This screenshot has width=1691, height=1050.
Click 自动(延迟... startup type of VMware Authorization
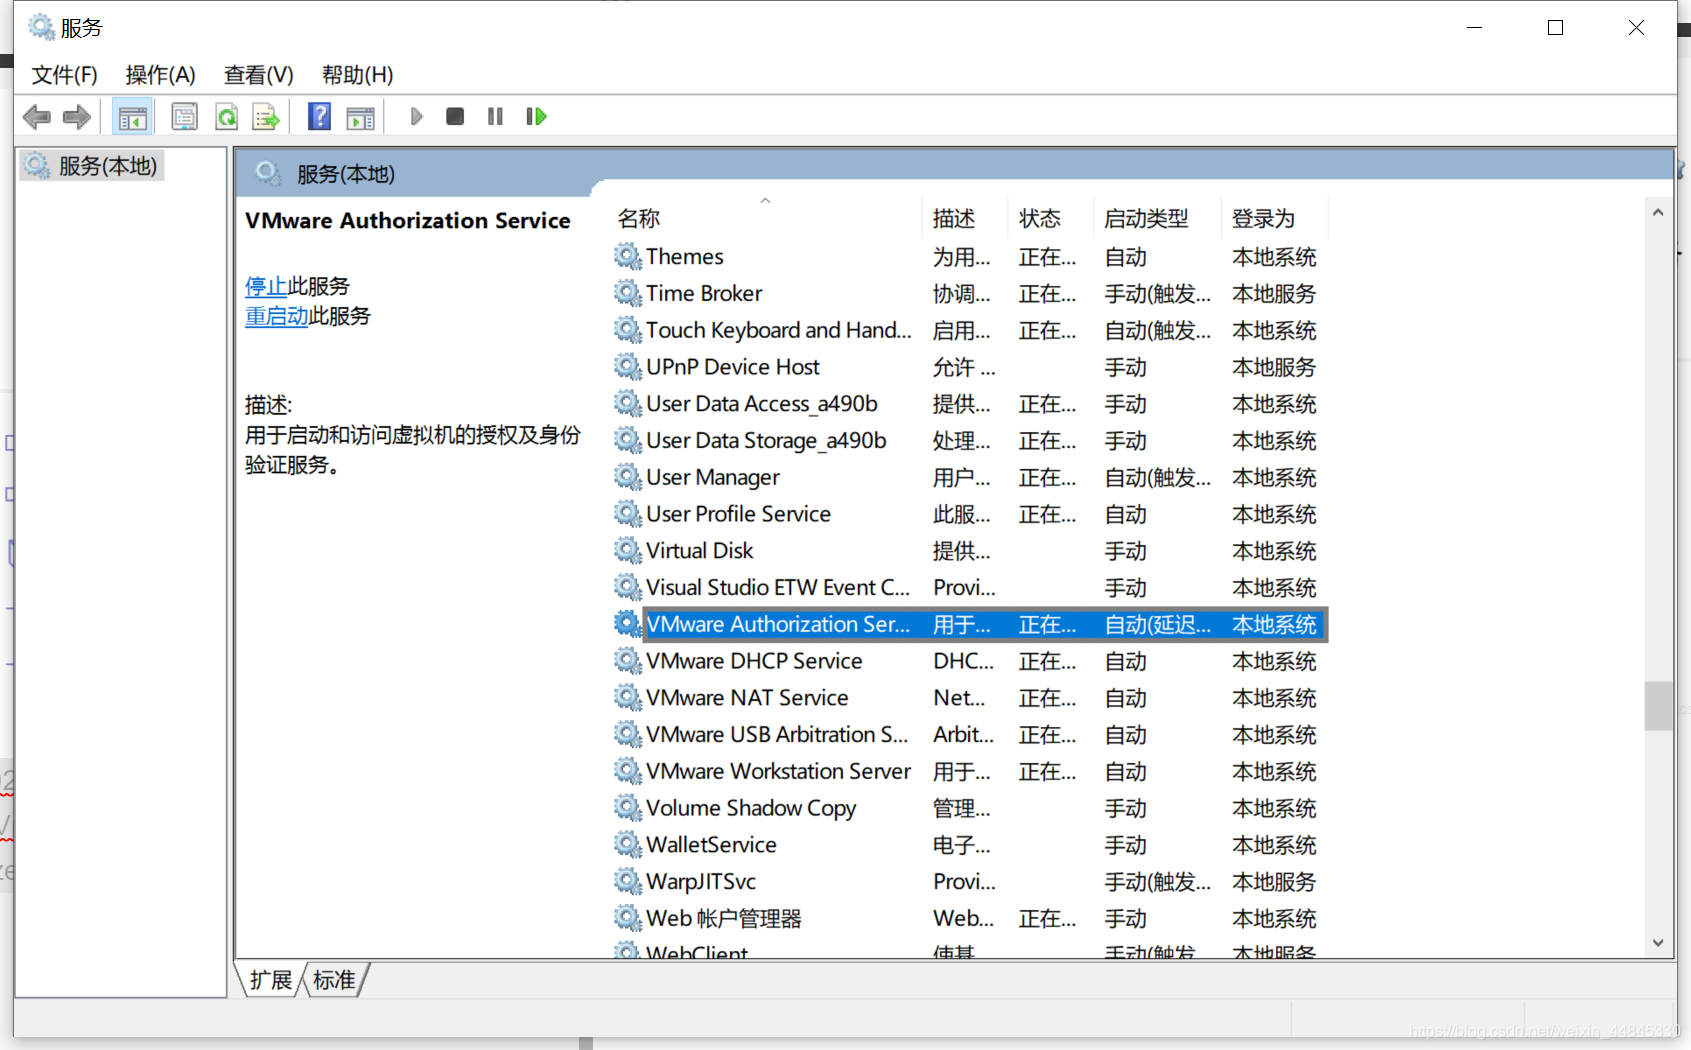click(x=1158, y=625)
